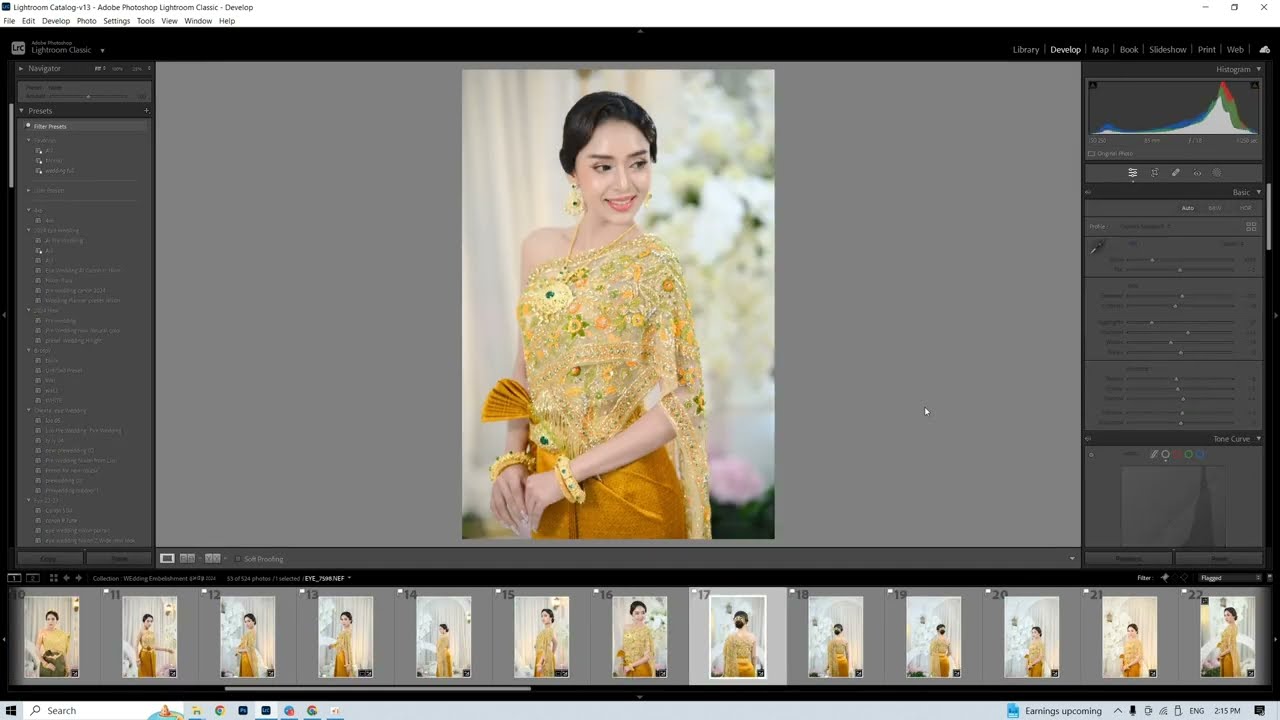
Task: Apply Auto tone in Basic panel
Action: (1188, 208)
